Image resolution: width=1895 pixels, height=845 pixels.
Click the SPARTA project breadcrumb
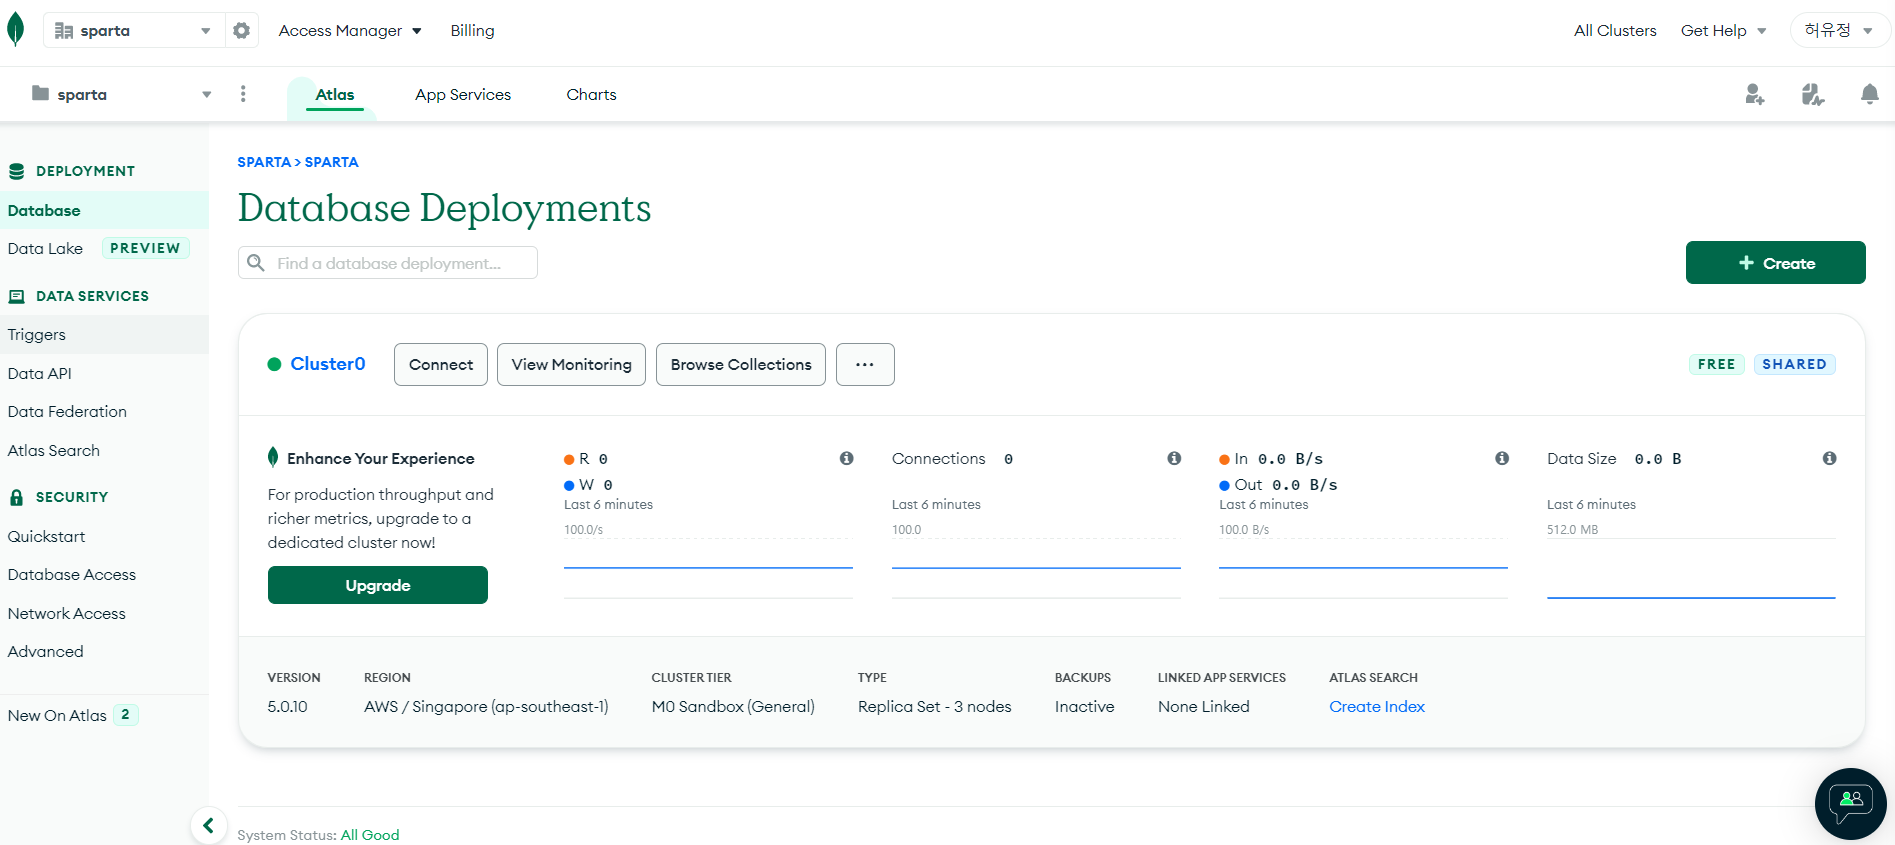click(332, 162)
